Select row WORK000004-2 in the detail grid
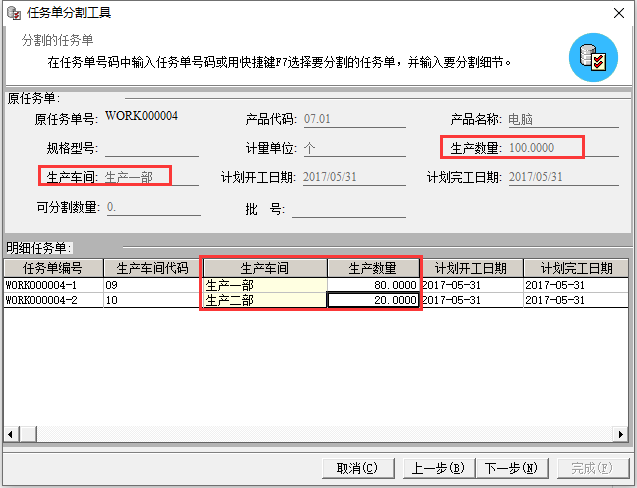The height and width of the screenshot is (488, 637). (x=52, y=300)
